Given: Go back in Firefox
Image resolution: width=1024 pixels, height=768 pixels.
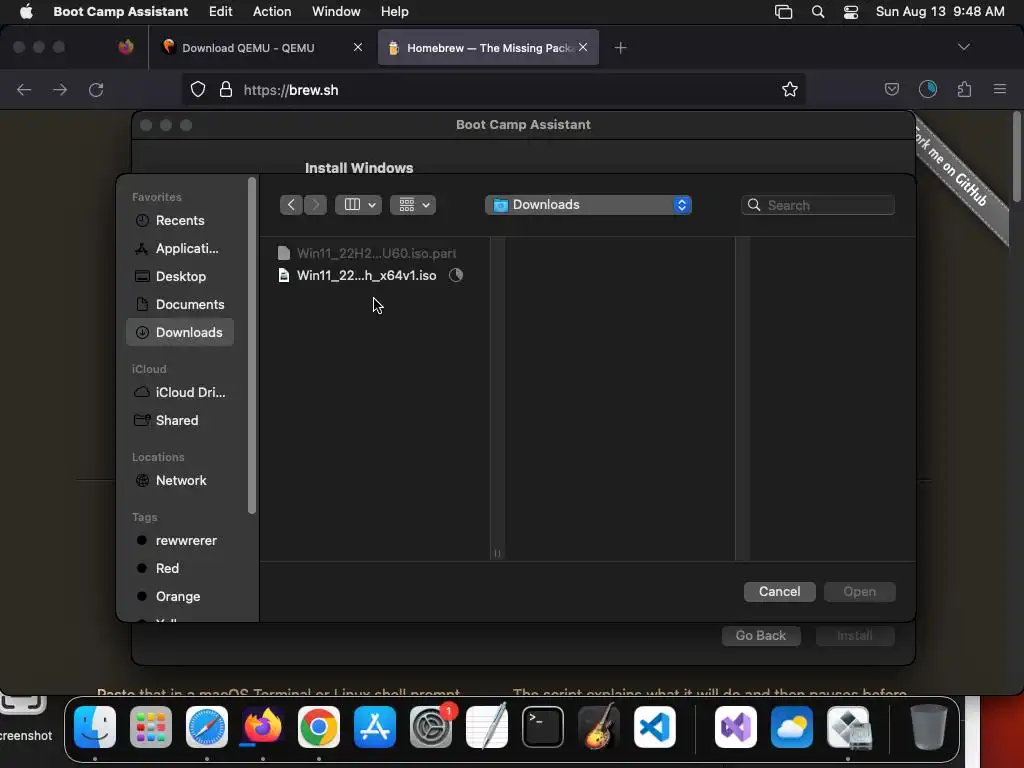Looking at the screenshot, I should [x=24, y=90].
